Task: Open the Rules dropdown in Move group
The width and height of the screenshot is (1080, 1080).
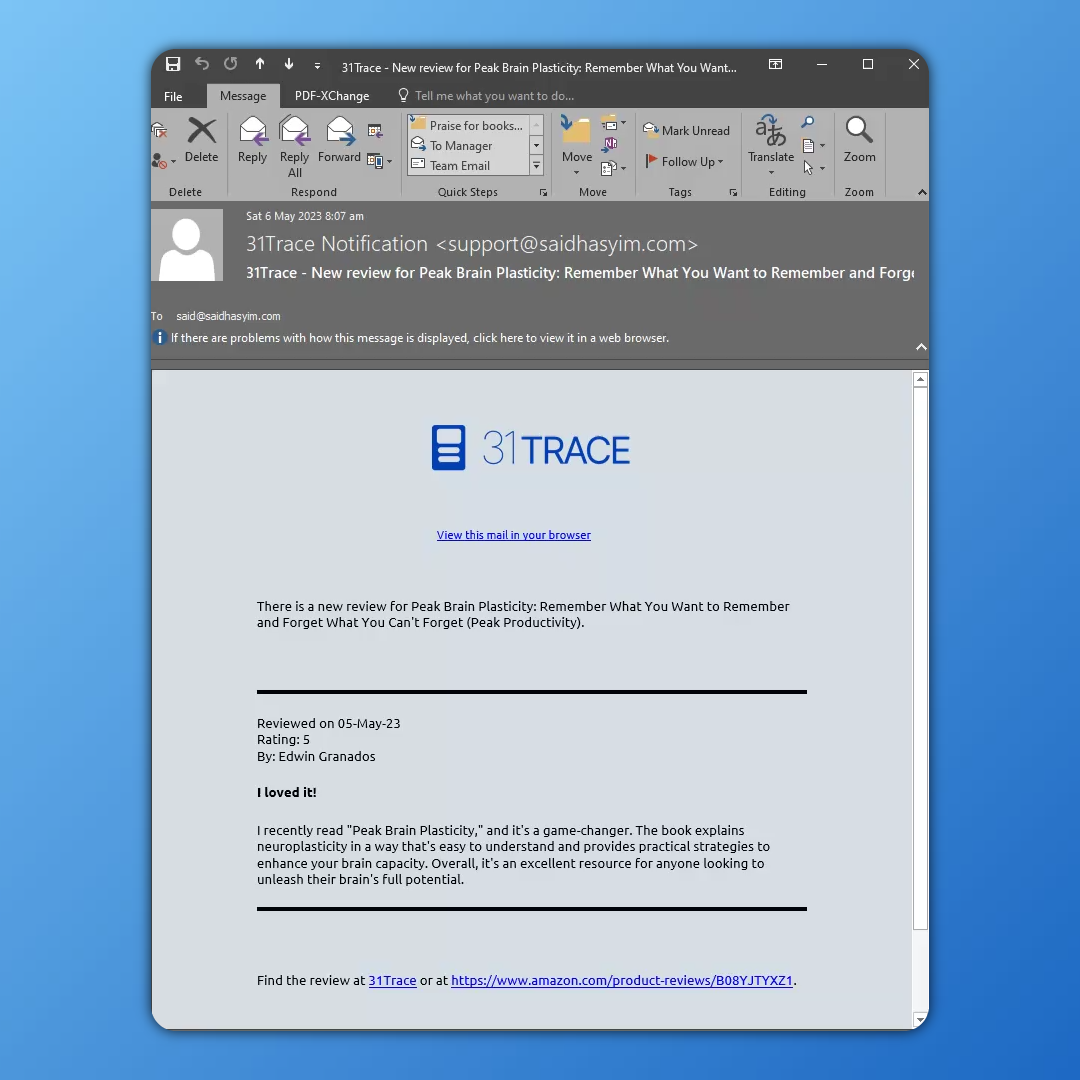Action: pyautogui.click(x=614, y=124)
